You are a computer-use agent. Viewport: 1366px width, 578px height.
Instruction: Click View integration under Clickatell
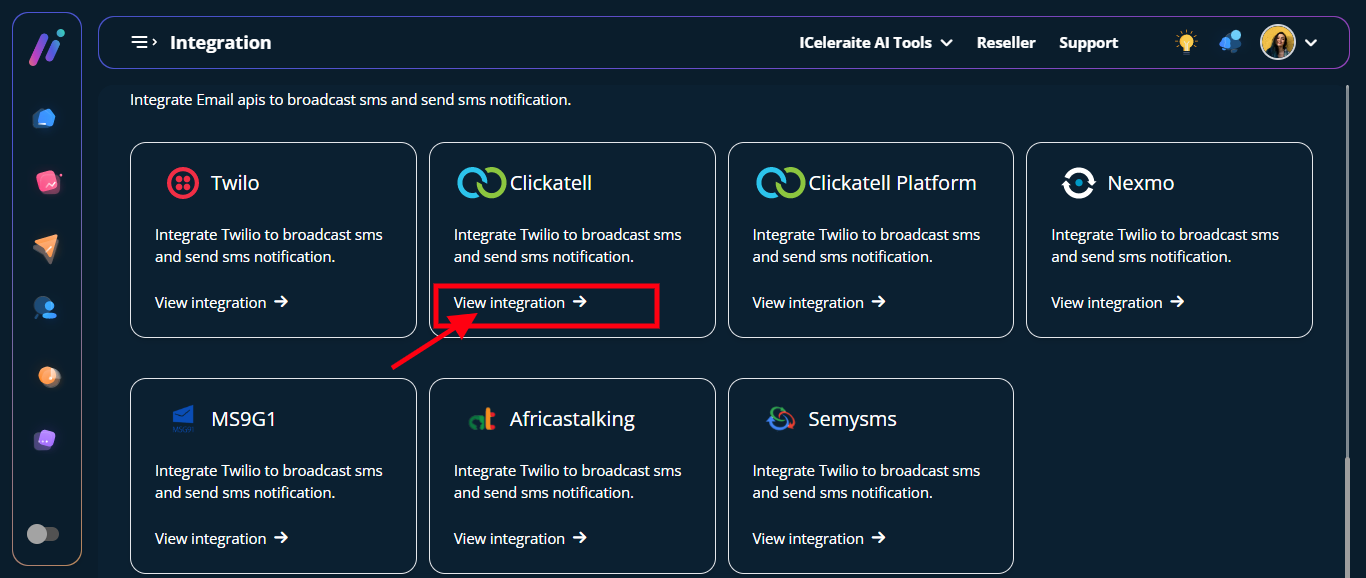pos(520,302)
